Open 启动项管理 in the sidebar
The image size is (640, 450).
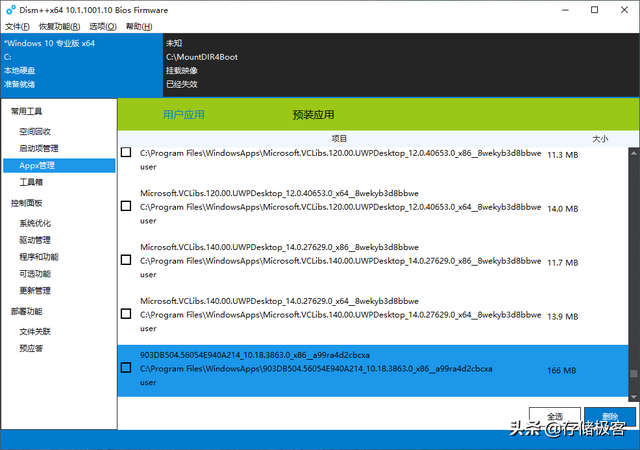pos(39,149)
